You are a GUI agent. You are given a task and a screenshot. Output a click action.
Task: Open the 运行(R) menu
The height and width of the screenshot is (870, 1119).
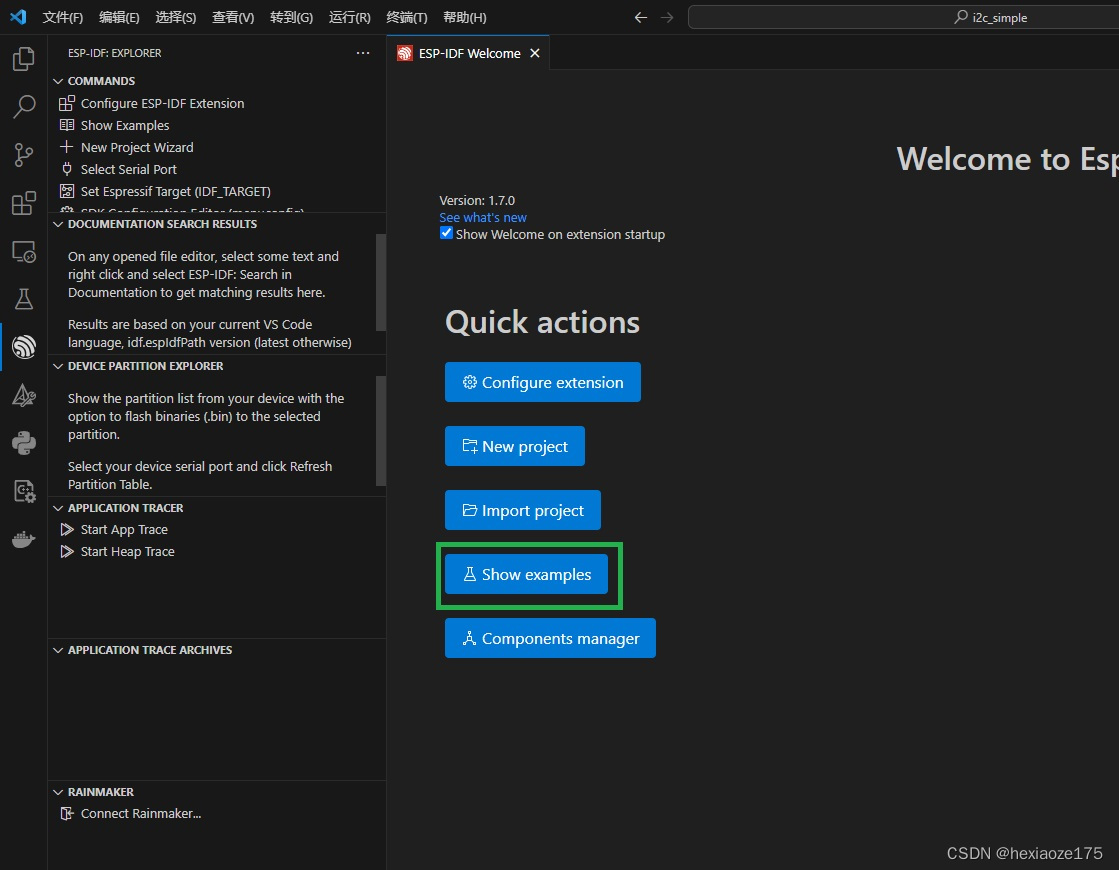coord(350,17)
